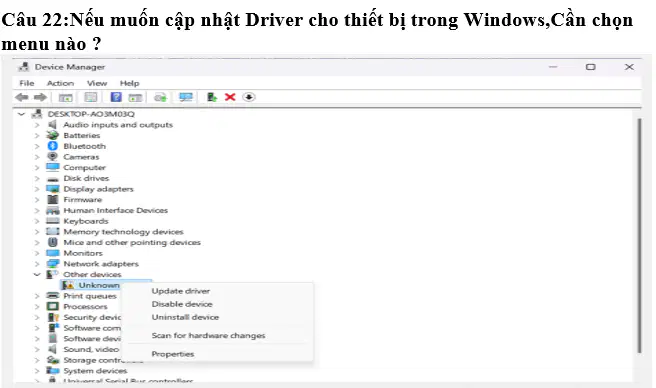Image resolution: width=656 pixels, height=388 pixels.
Task: Click the Processors chip icon
Action: (x=53, y=306)
